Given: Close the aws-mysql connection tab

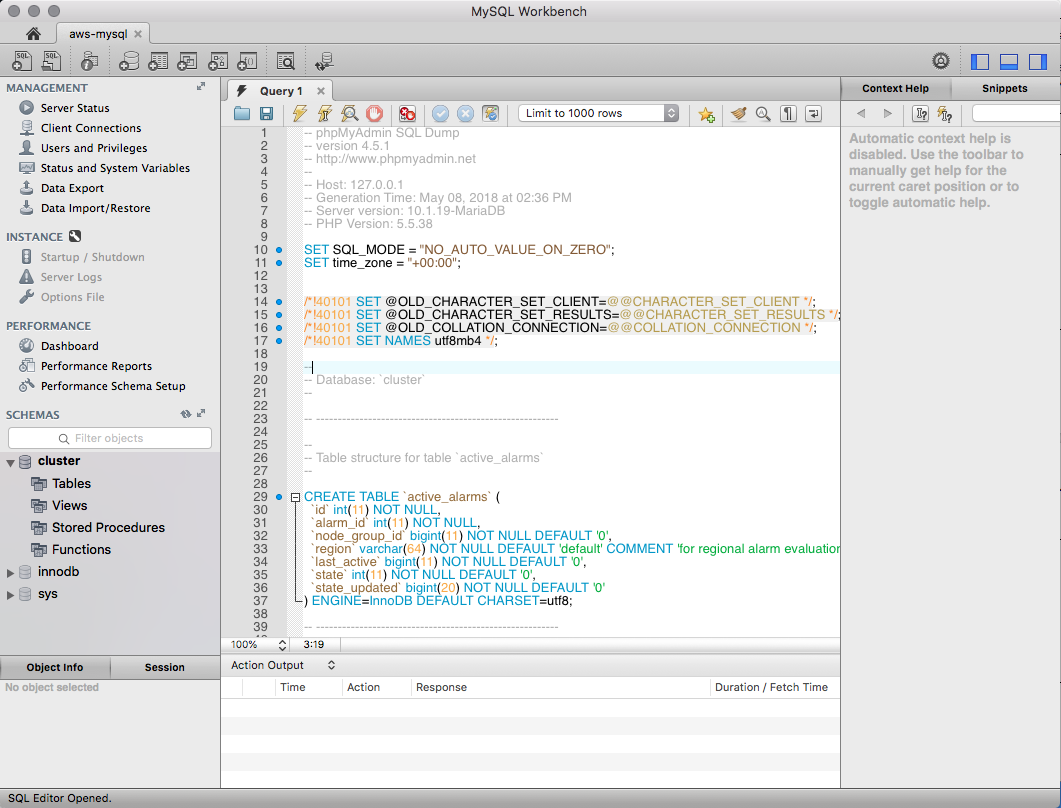Looking at the screenshot, I should pos(138,33).
